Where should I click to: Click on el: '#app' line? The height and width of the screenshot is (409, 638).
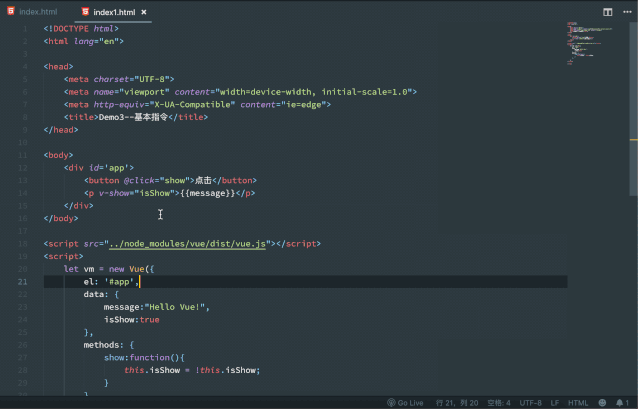[x=111, y=282]
